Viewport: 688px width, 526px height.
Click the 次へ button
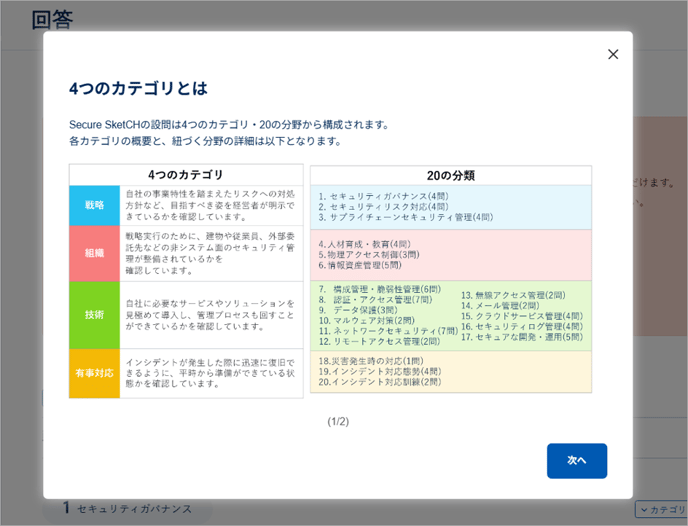point(577,461)
